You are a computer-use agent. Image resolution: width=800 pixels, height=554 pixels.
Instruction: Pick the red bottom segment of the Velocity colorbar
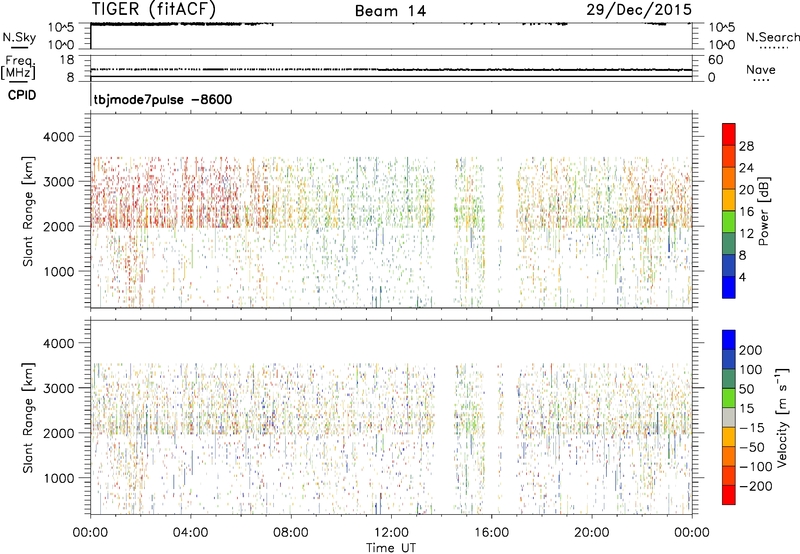click(x=729, y=495)
